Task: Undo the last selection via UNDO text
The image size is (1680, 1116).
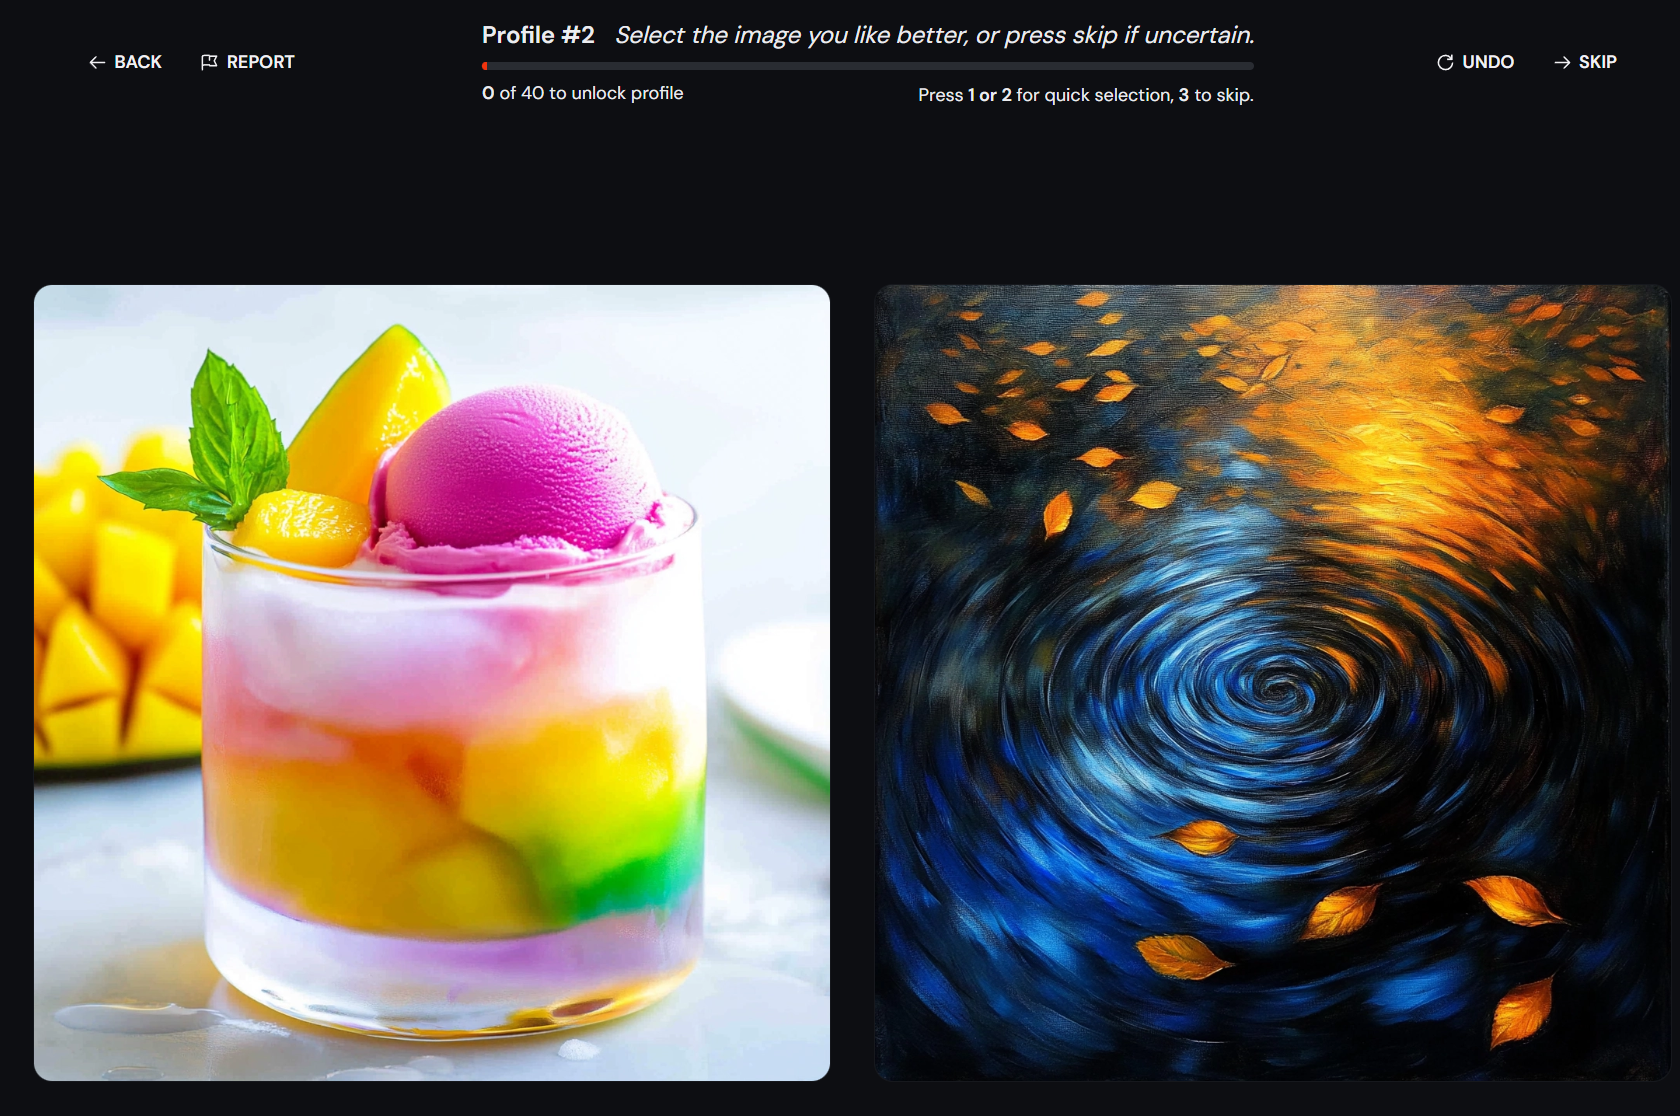Action: pos(1488,62)
